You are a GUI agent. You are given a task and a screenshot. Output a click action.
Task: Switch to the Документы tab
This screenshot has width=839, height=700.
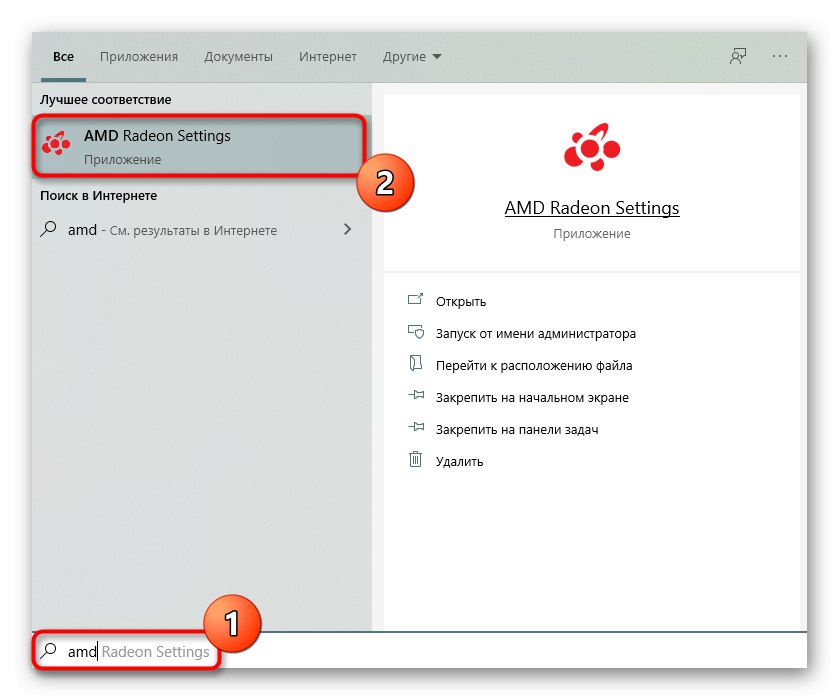click(x=238, y=57)
